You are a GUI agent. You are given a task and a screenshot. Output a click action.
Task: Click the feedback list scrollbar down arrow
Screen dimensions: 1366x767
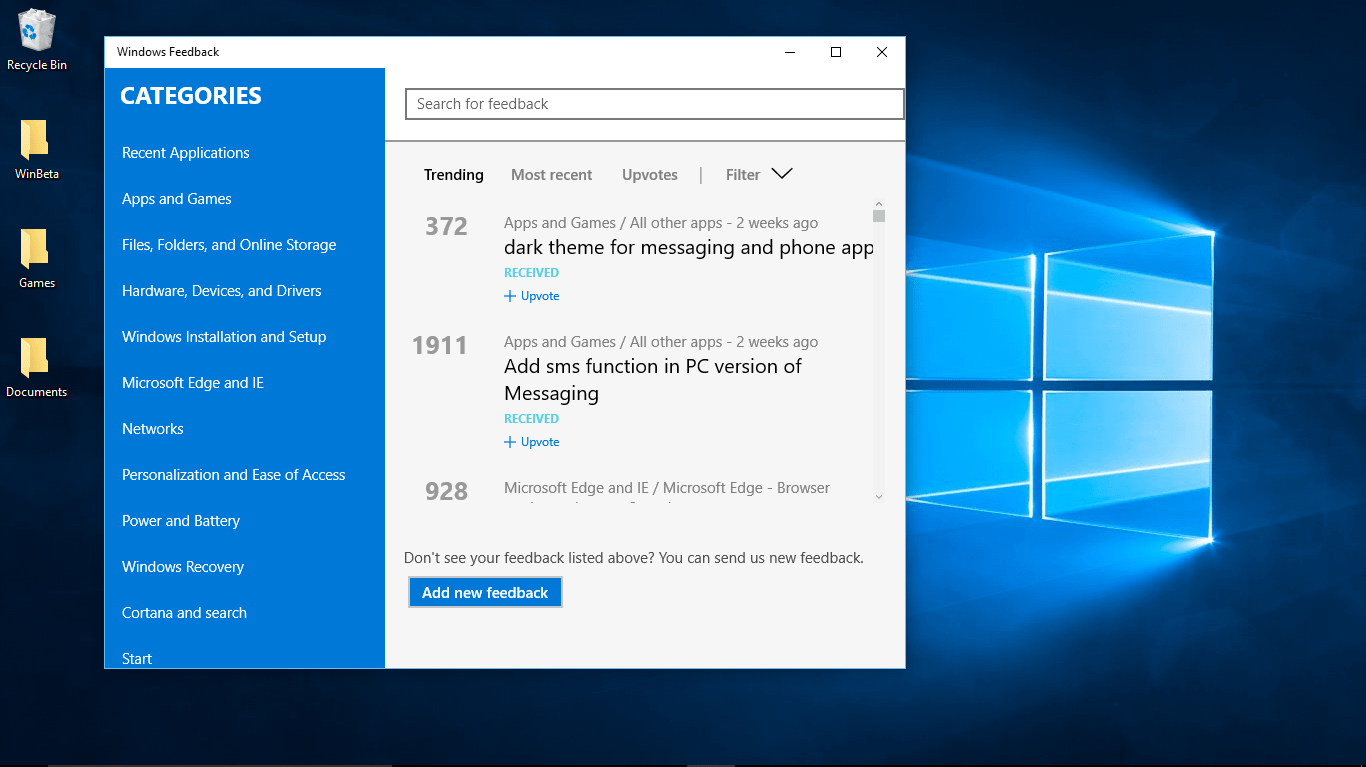(x=878, y=496)
